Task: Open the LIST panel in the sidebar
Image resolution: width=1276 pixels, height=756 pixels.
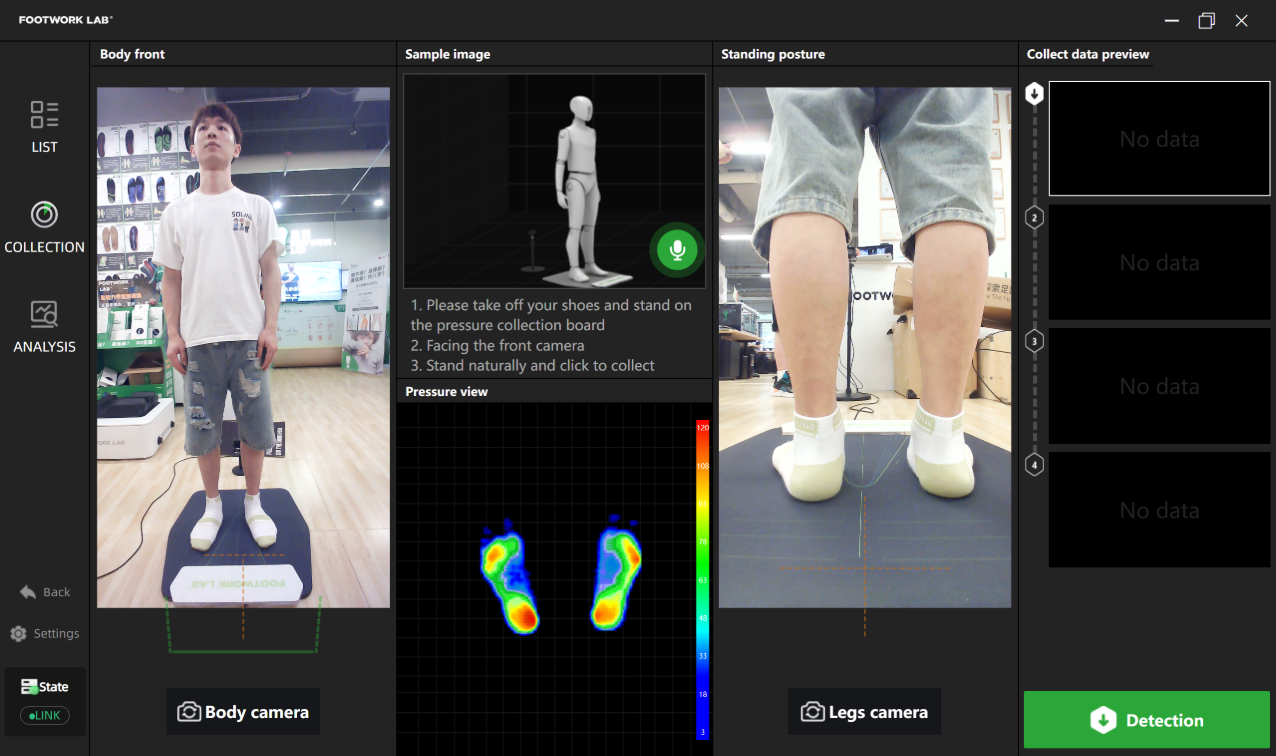Action: point(44,127)
